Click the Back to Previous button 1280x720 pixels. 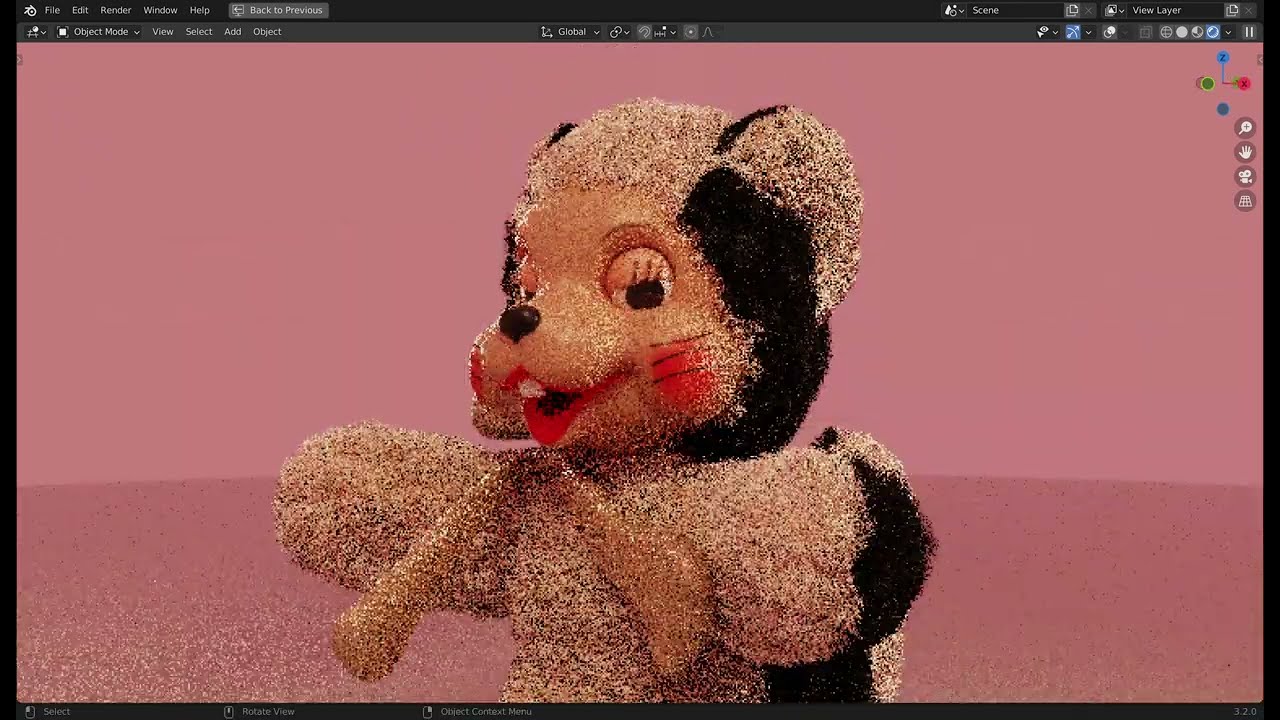tap(279, 10)
